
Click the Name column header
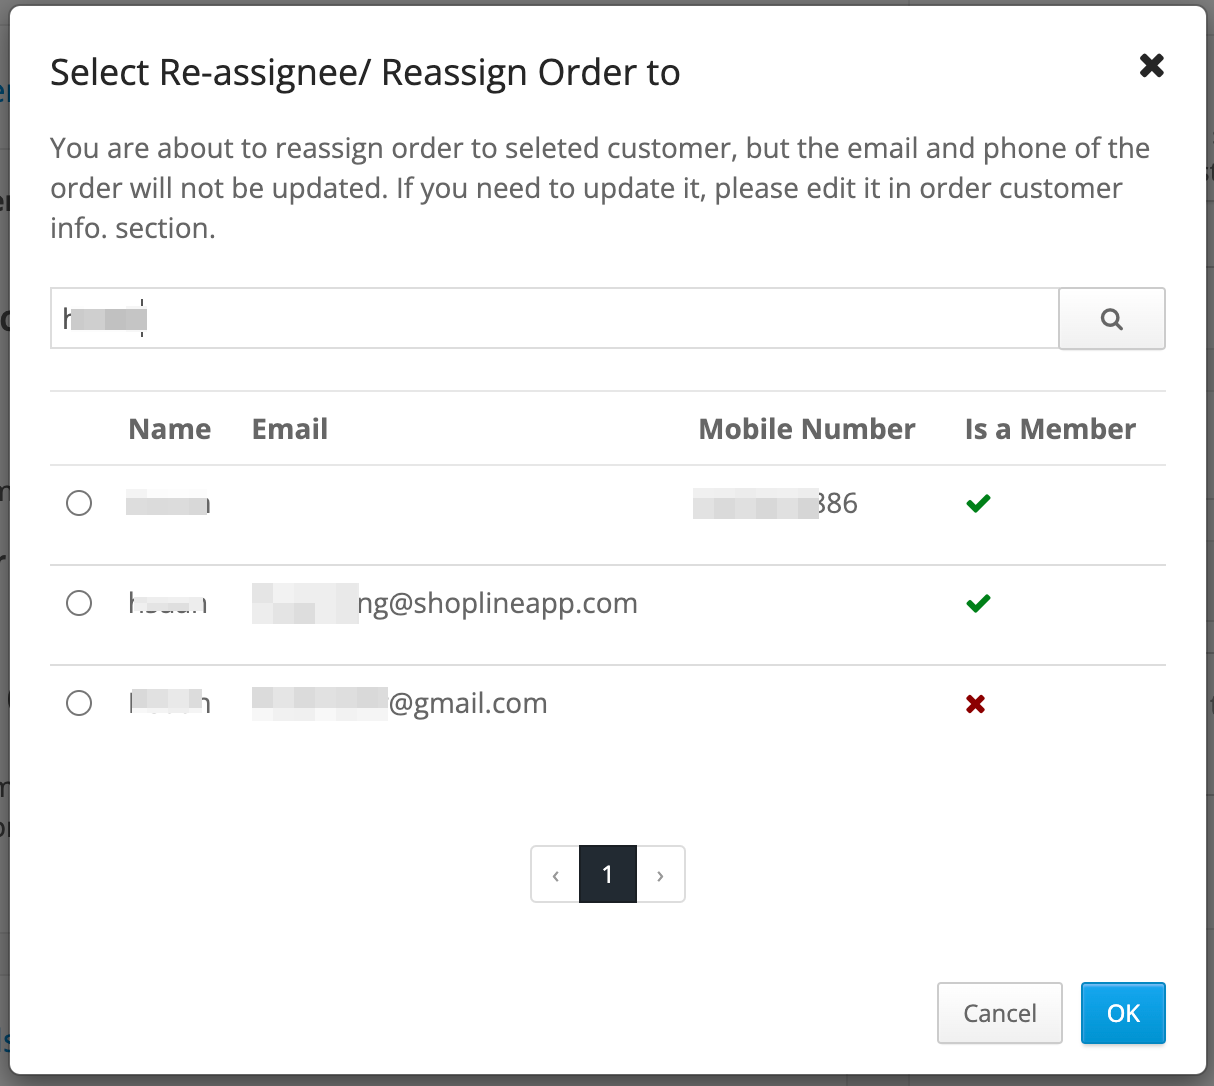[170, 429]
